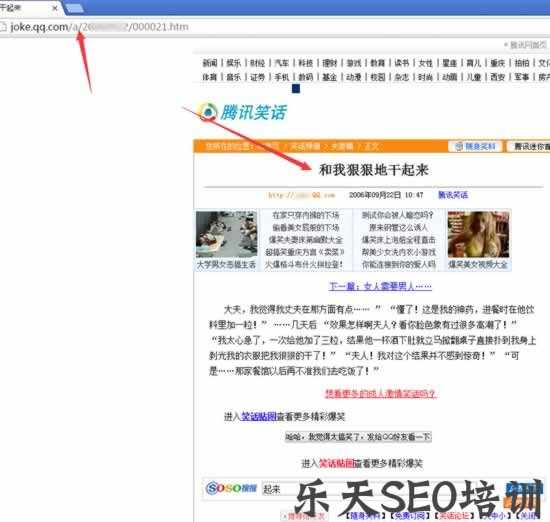
Task: Open the 超搞笑重庆方言《卖菜》 link
Action: (x=305, y=252)
